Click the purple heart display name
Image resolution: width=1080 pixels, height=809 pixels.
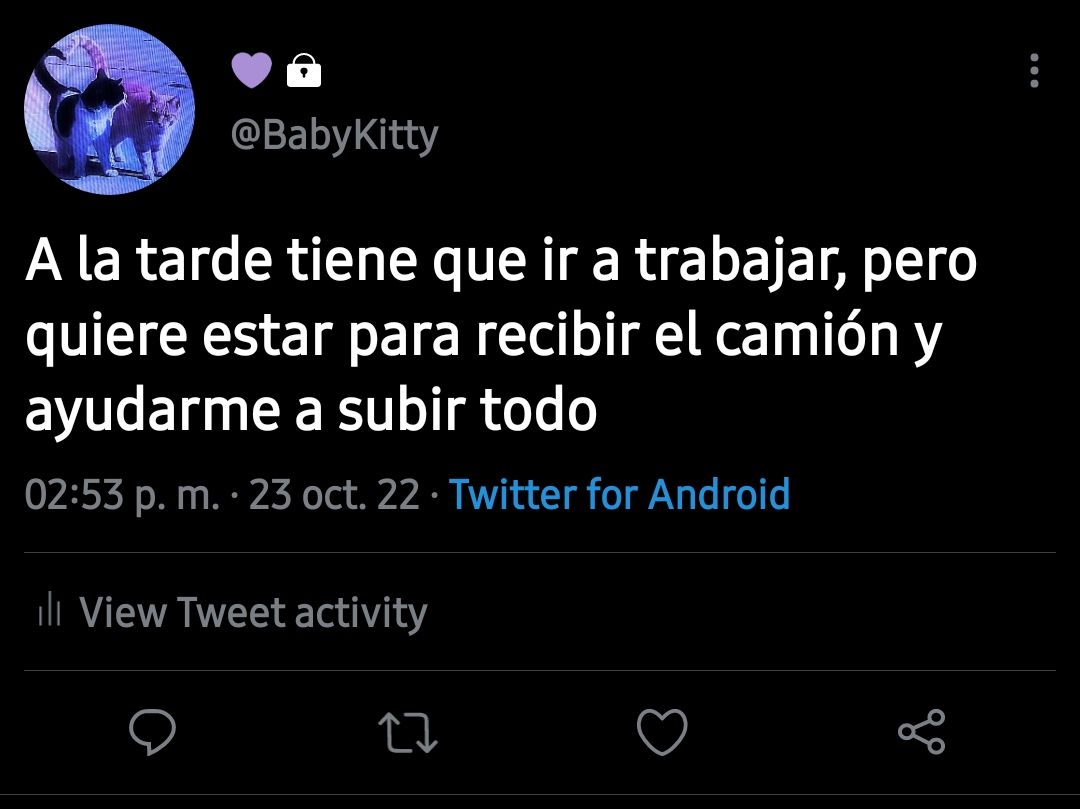point(251,70)
